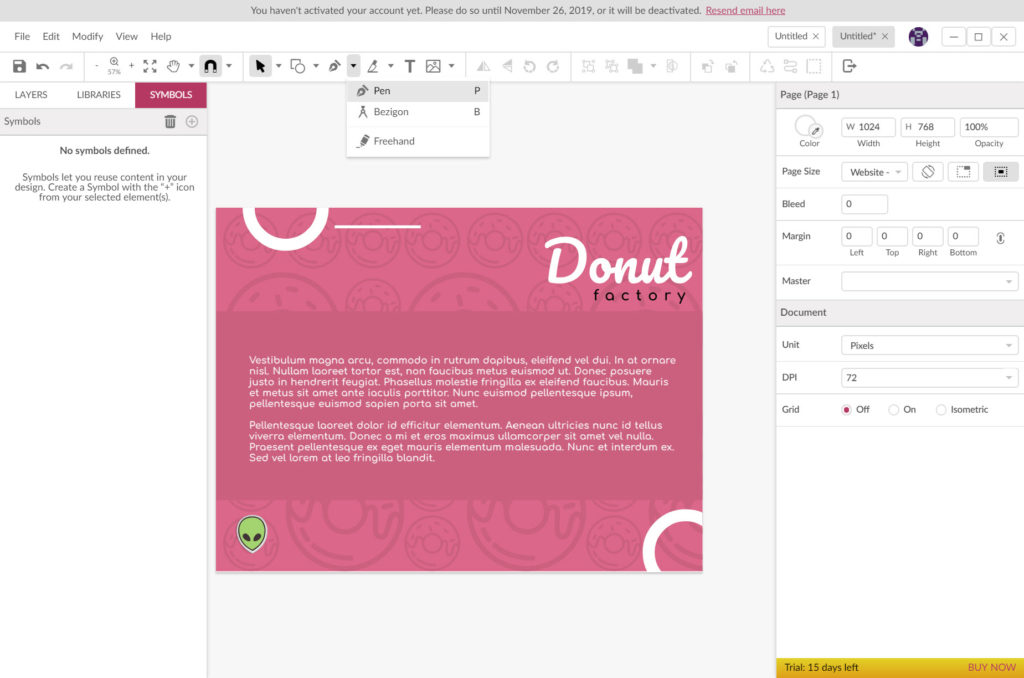The image size is (1024, 678).
Task: Click the BUY NOW button
Action: 991,667
